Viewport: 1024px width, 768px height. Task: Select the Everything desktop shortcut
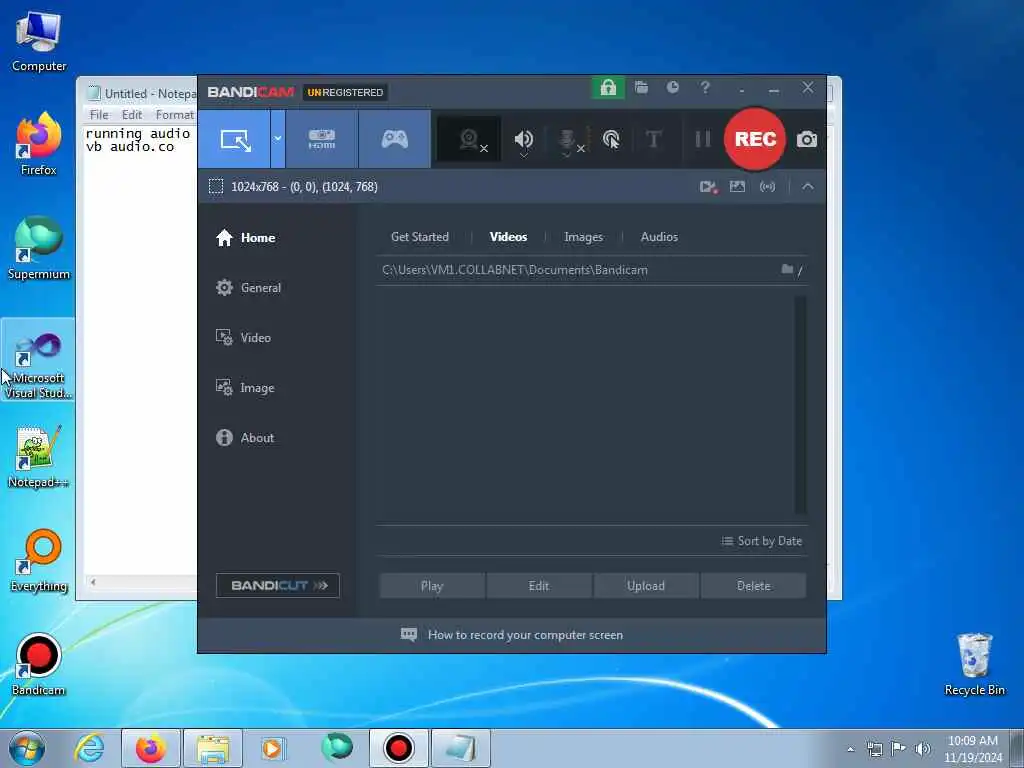[x=39, y=561]
